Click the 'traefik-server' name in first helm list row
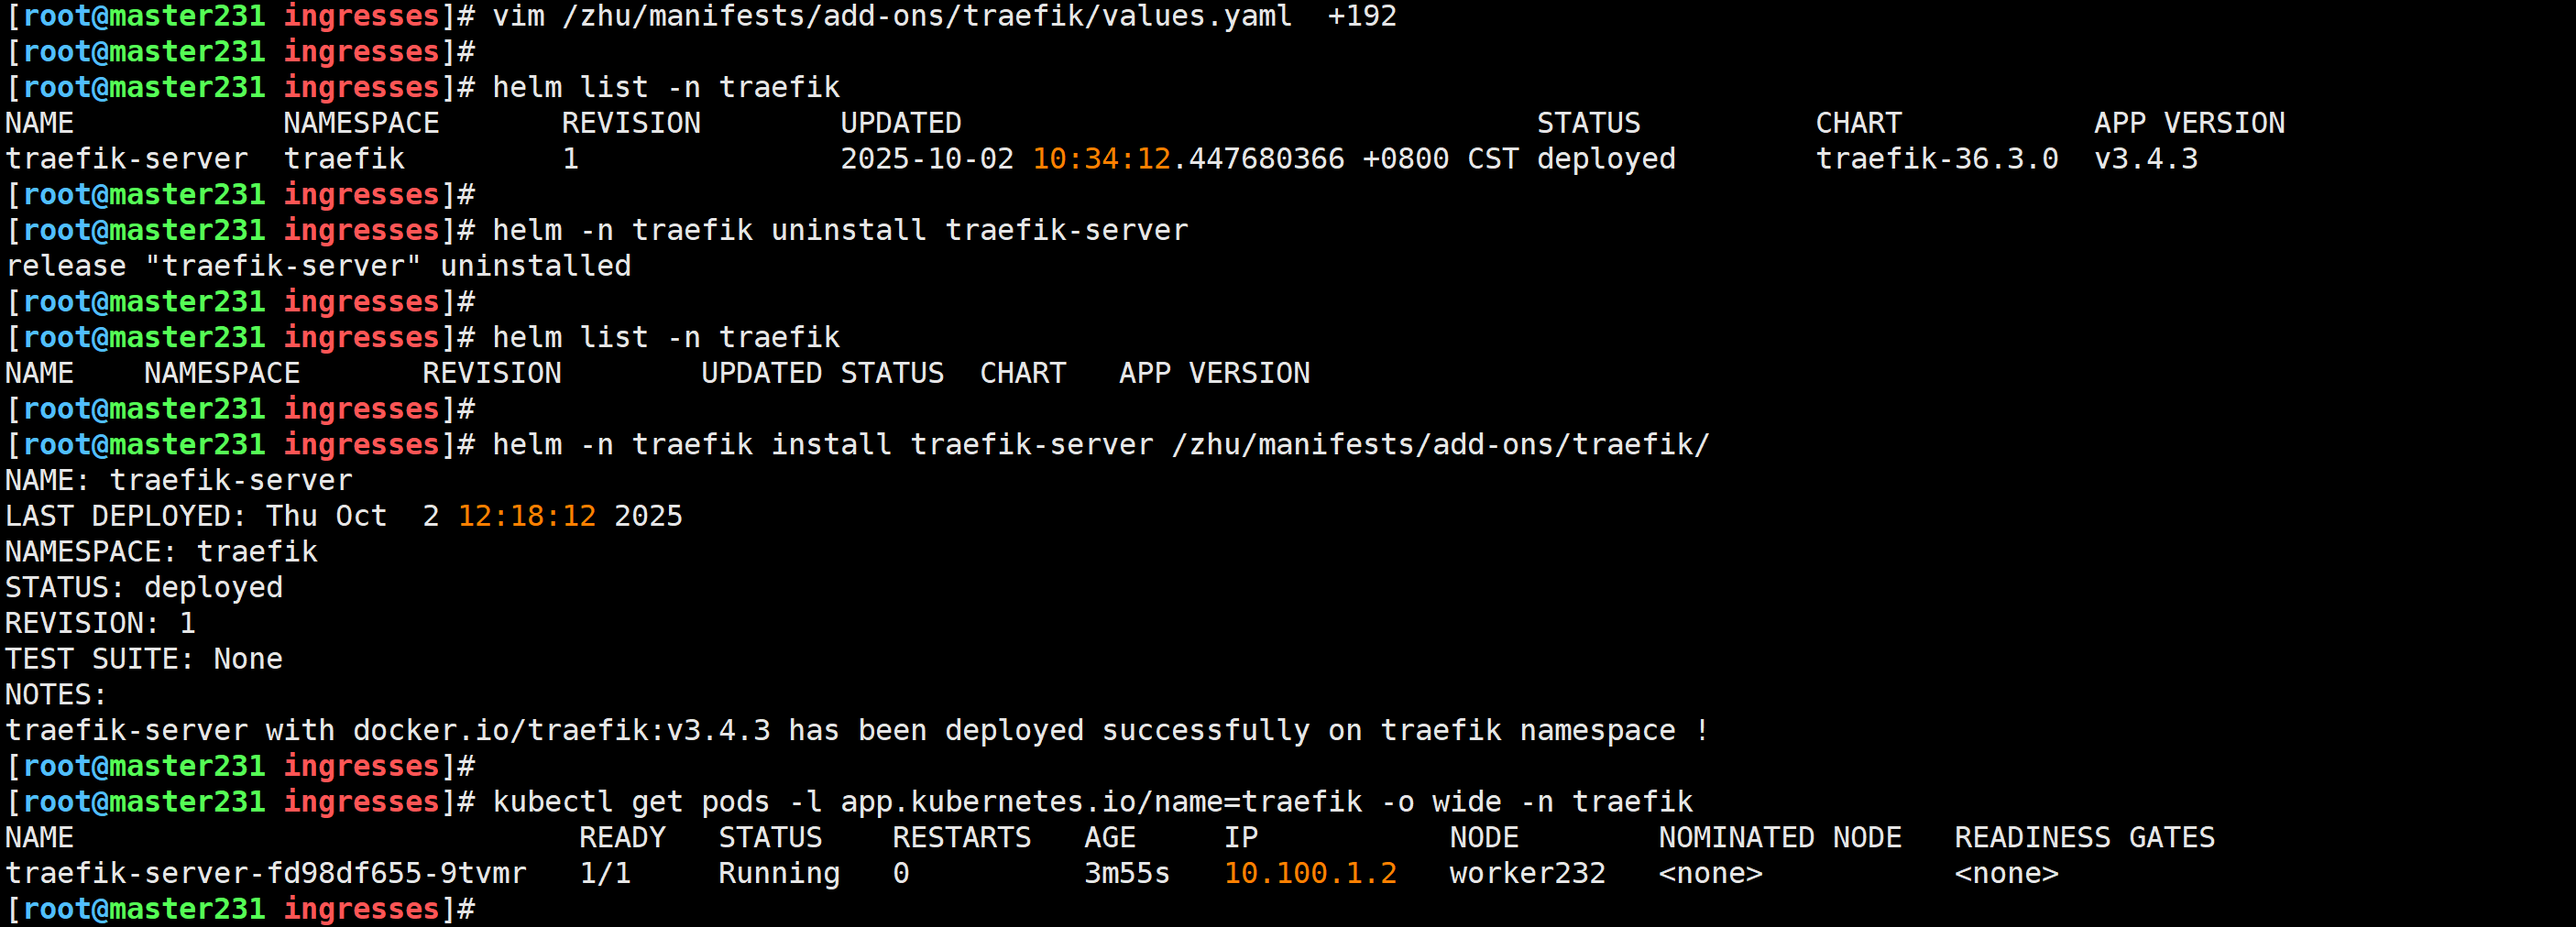 pyautogui.click(x=127, y=159)
